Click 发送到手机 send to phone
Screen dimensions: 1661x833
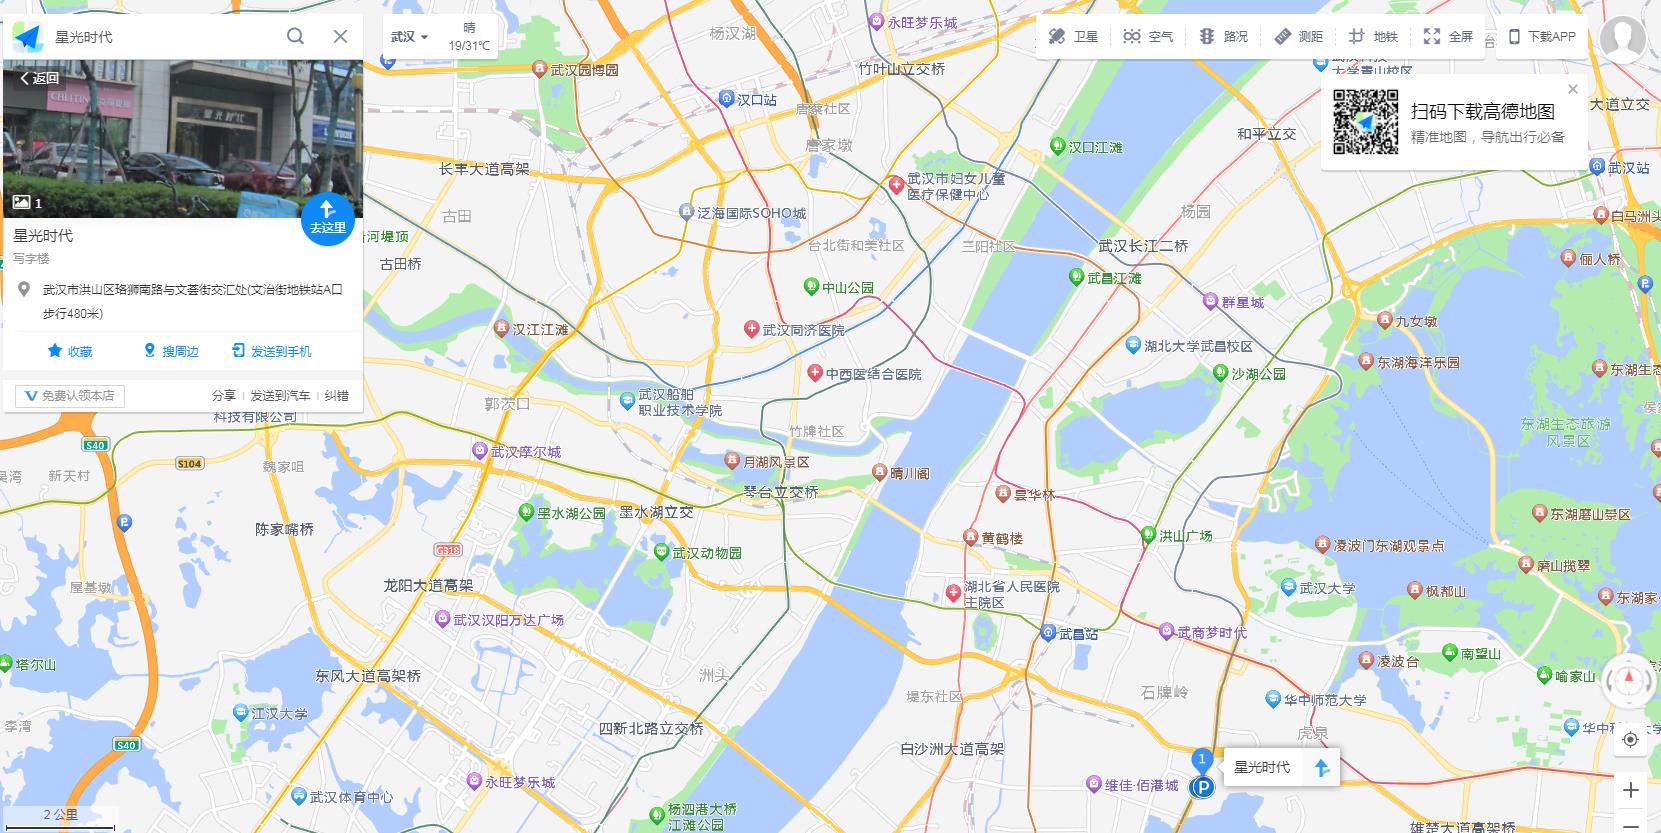coord(271,351)
